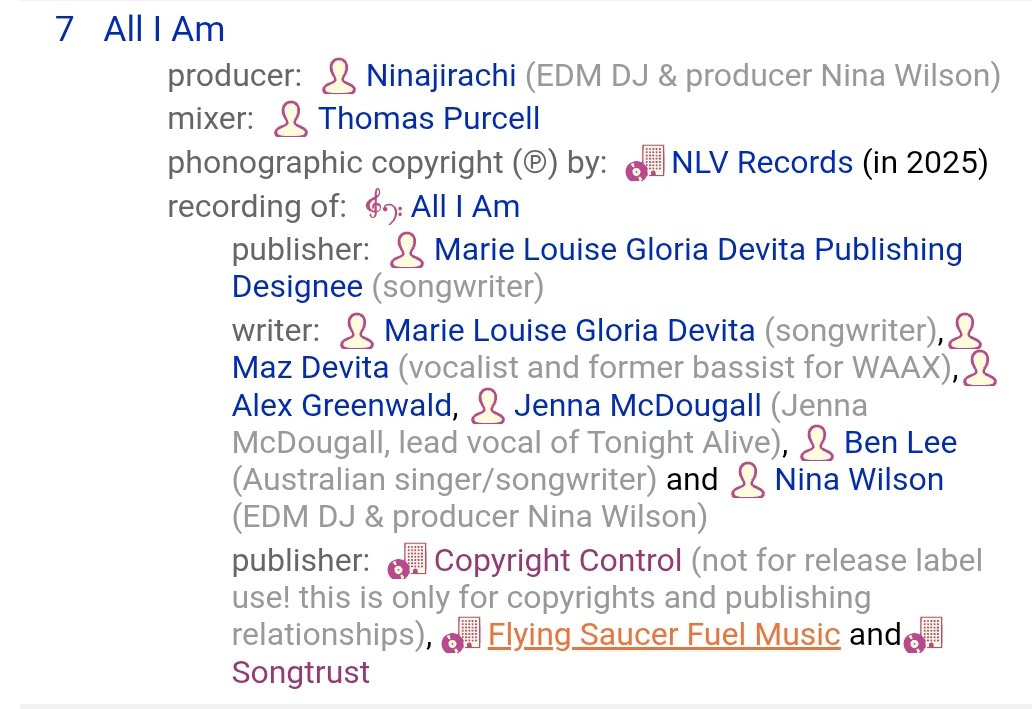
Task: Click the "producer:" label
Action: 235,75
